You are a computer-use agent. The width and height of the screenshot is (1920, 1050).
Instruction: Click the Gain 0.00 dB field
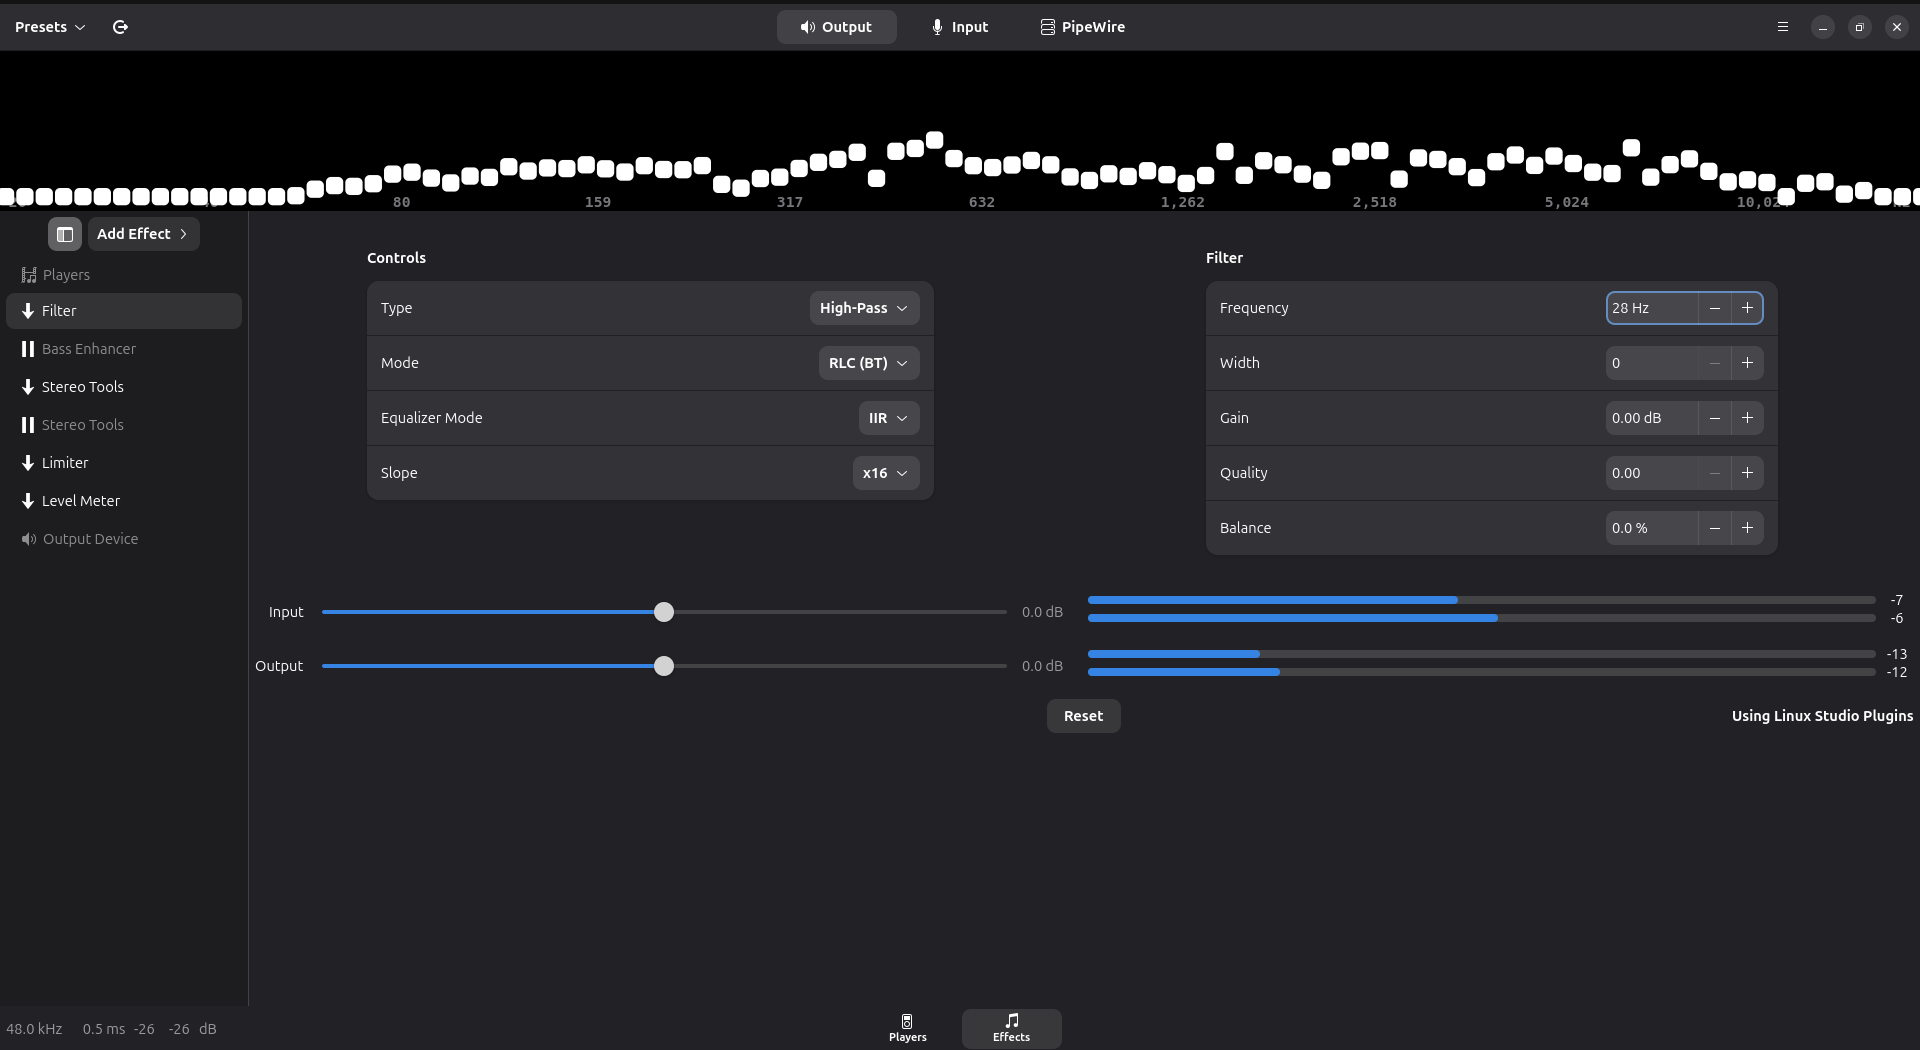click(x=1652, y=418)
